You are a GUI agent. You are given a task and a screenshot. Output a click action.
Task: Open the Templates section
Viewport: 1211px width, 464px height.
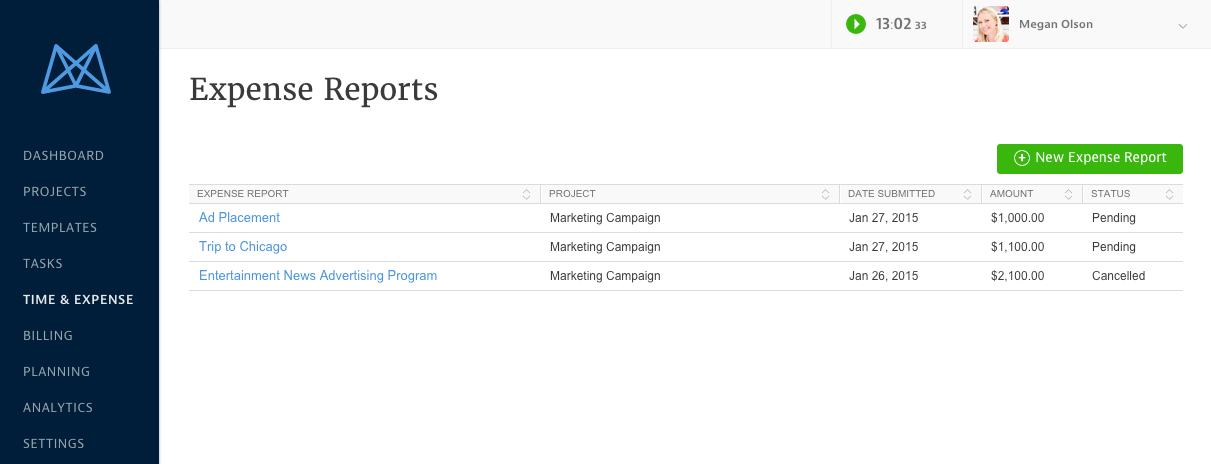(60, 228)
